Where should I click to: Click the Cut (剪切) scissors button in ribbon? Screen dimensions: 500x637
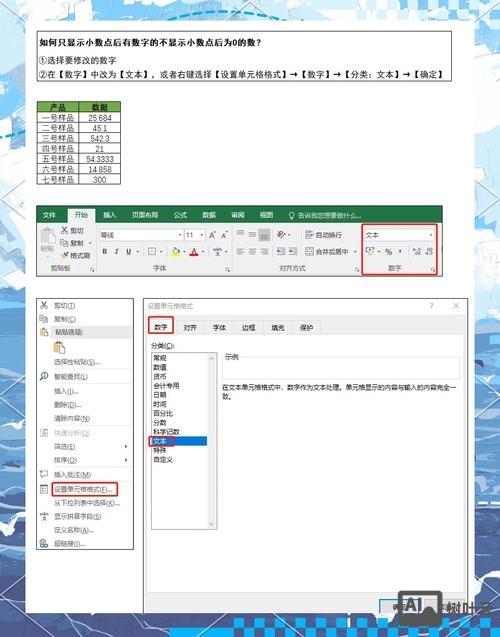72,230
